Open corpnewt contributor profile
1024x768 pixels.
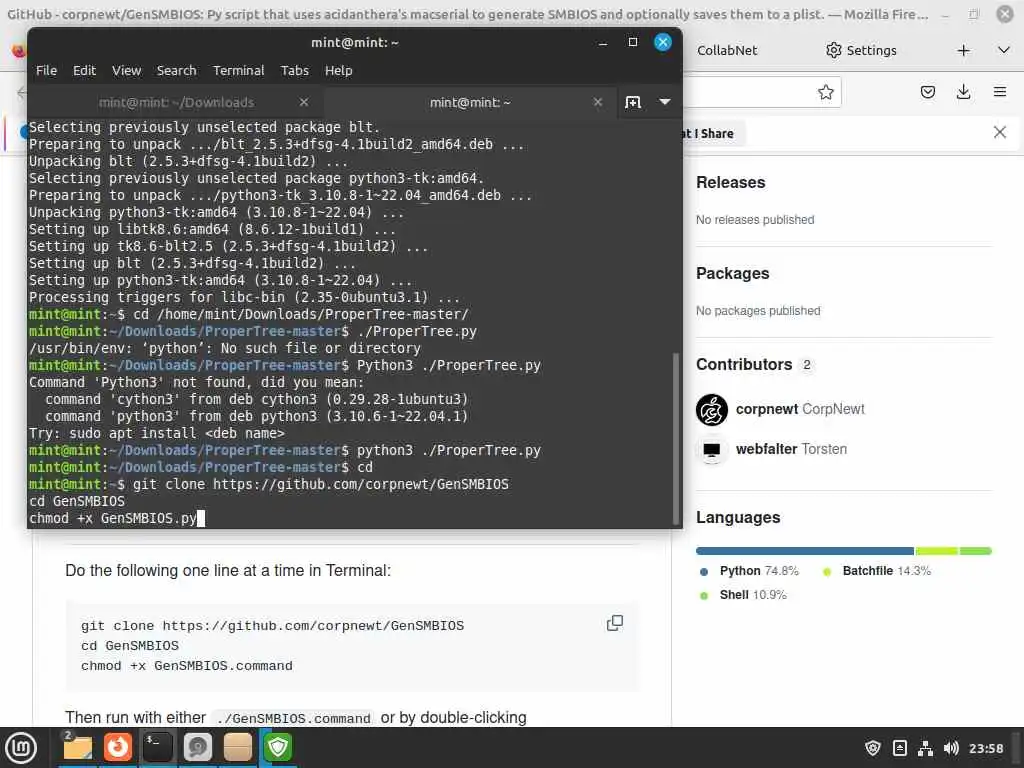(800, 409)
